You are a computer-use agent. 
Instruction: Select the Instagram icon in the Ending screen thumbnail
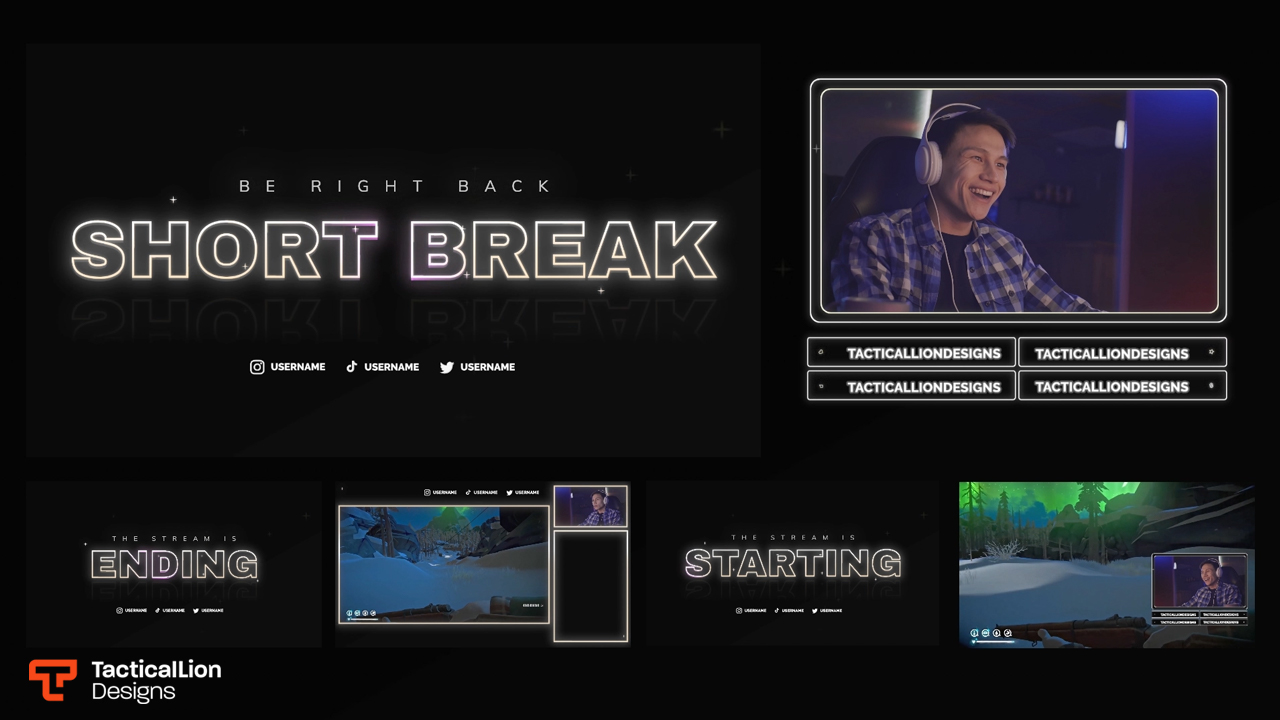[120, 610]
